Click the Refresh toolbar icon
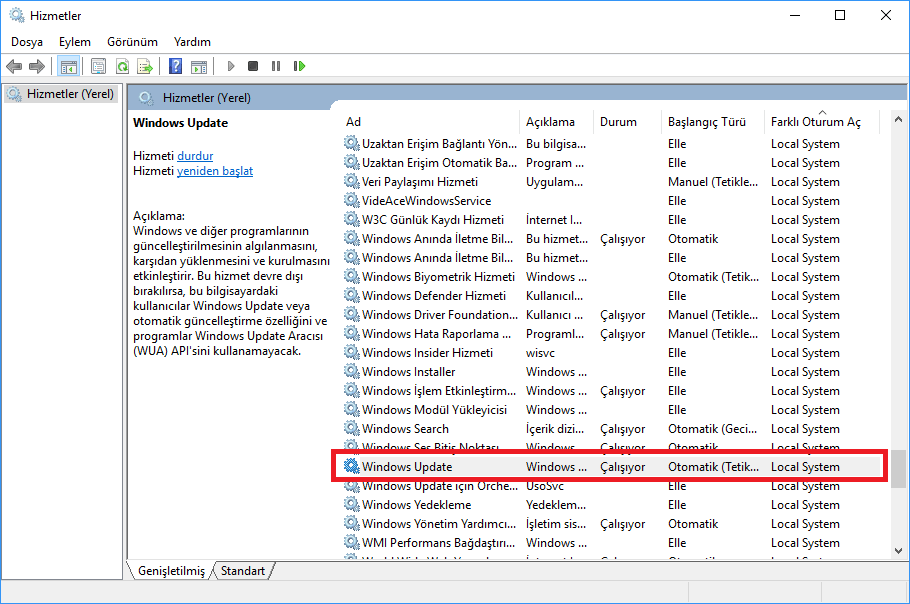 point(122,67)
